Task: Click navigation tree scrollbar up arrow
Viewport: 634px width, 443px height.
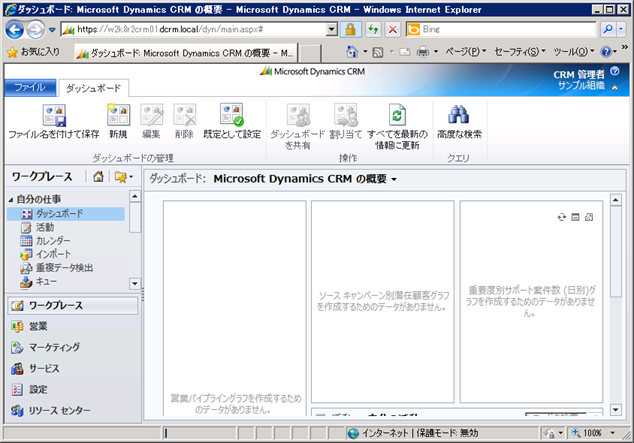Action: (135, 196)
